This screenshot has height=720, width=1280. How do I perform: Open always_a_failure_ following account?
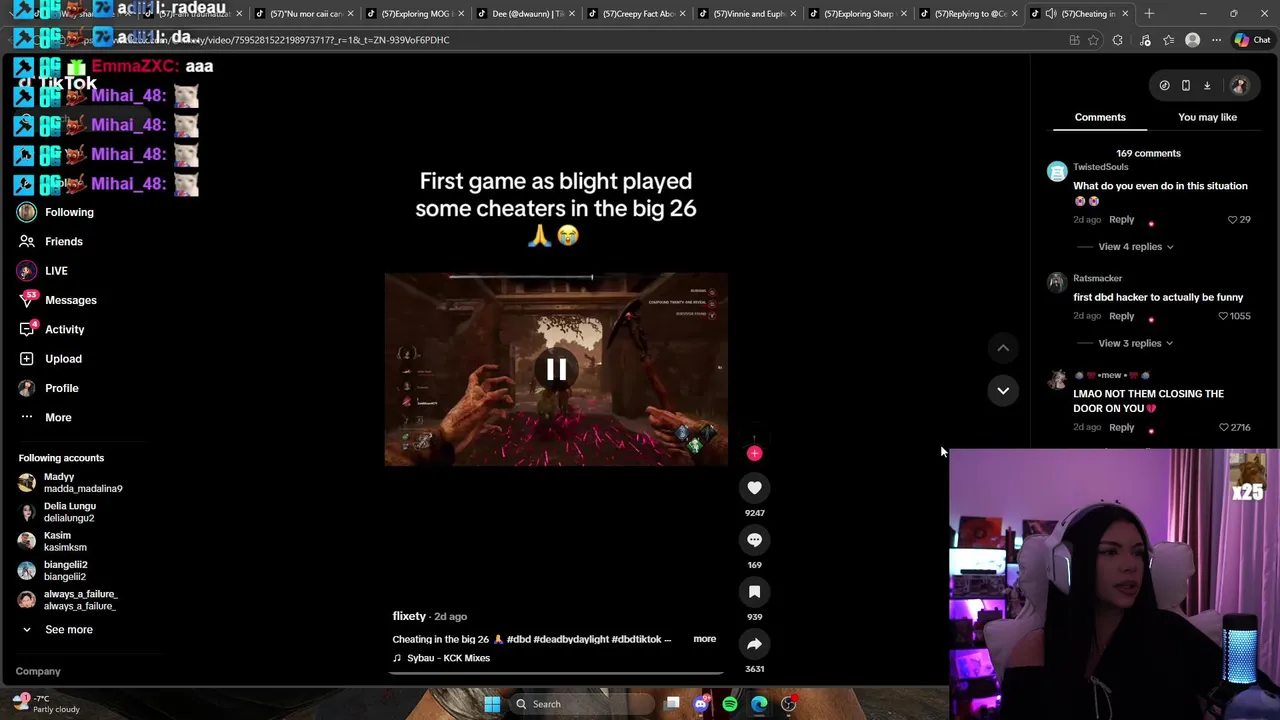pos(67,600)
